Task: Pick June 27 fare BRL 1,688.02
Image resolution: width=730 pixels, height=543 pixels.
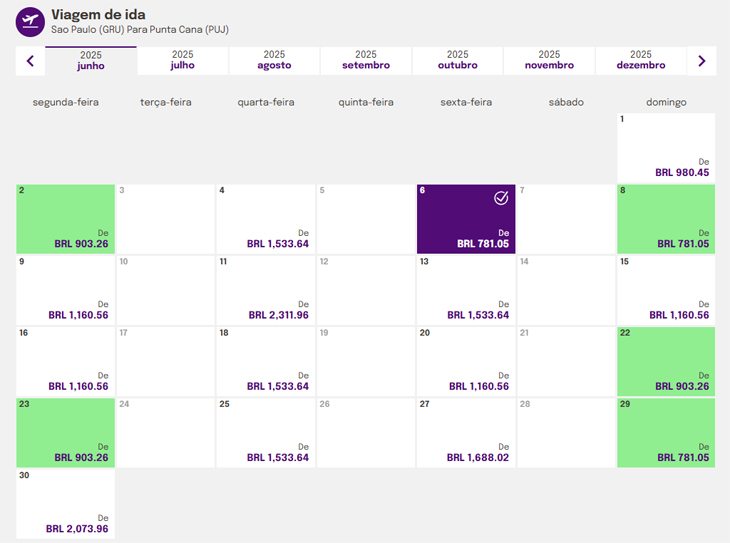Action: pos(466,432)
